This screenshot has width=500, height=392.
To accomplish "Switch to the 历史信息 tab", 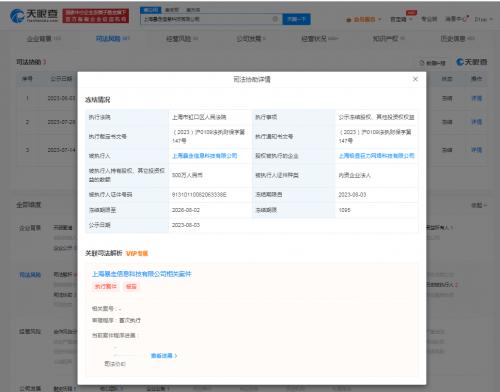I will (x=457, y=39).
